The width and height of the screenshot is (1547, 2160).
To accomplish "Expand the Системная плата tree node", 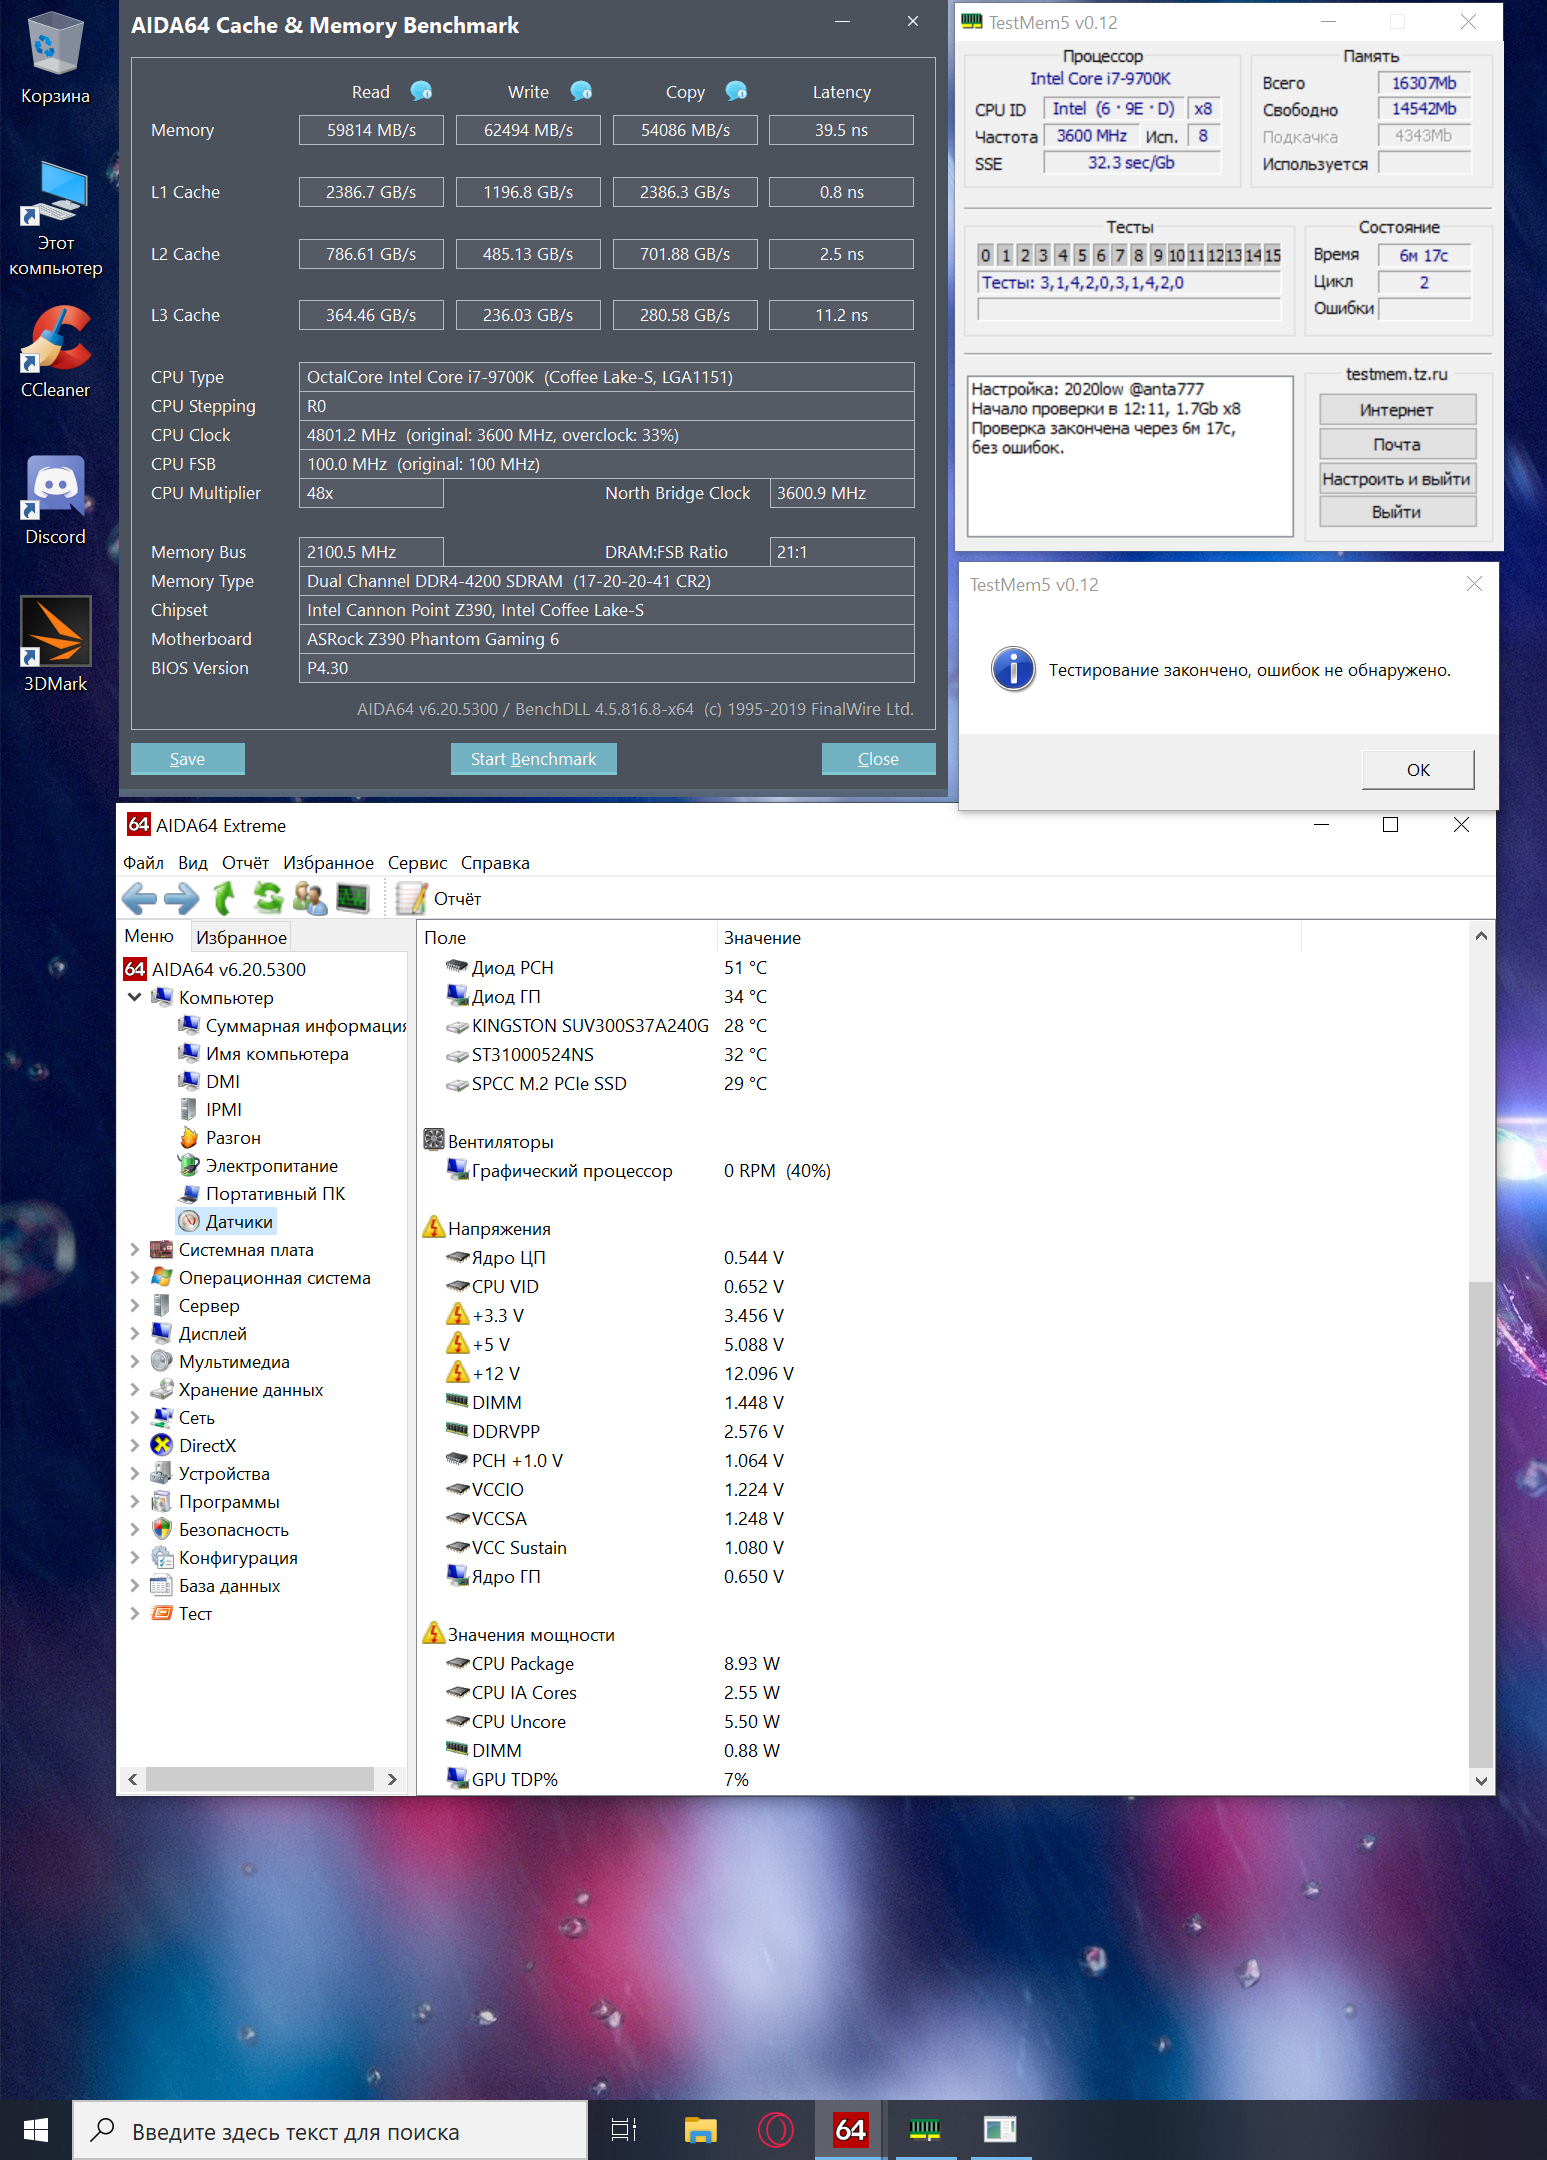I will pyautogui.click(x=134, y=1249).
